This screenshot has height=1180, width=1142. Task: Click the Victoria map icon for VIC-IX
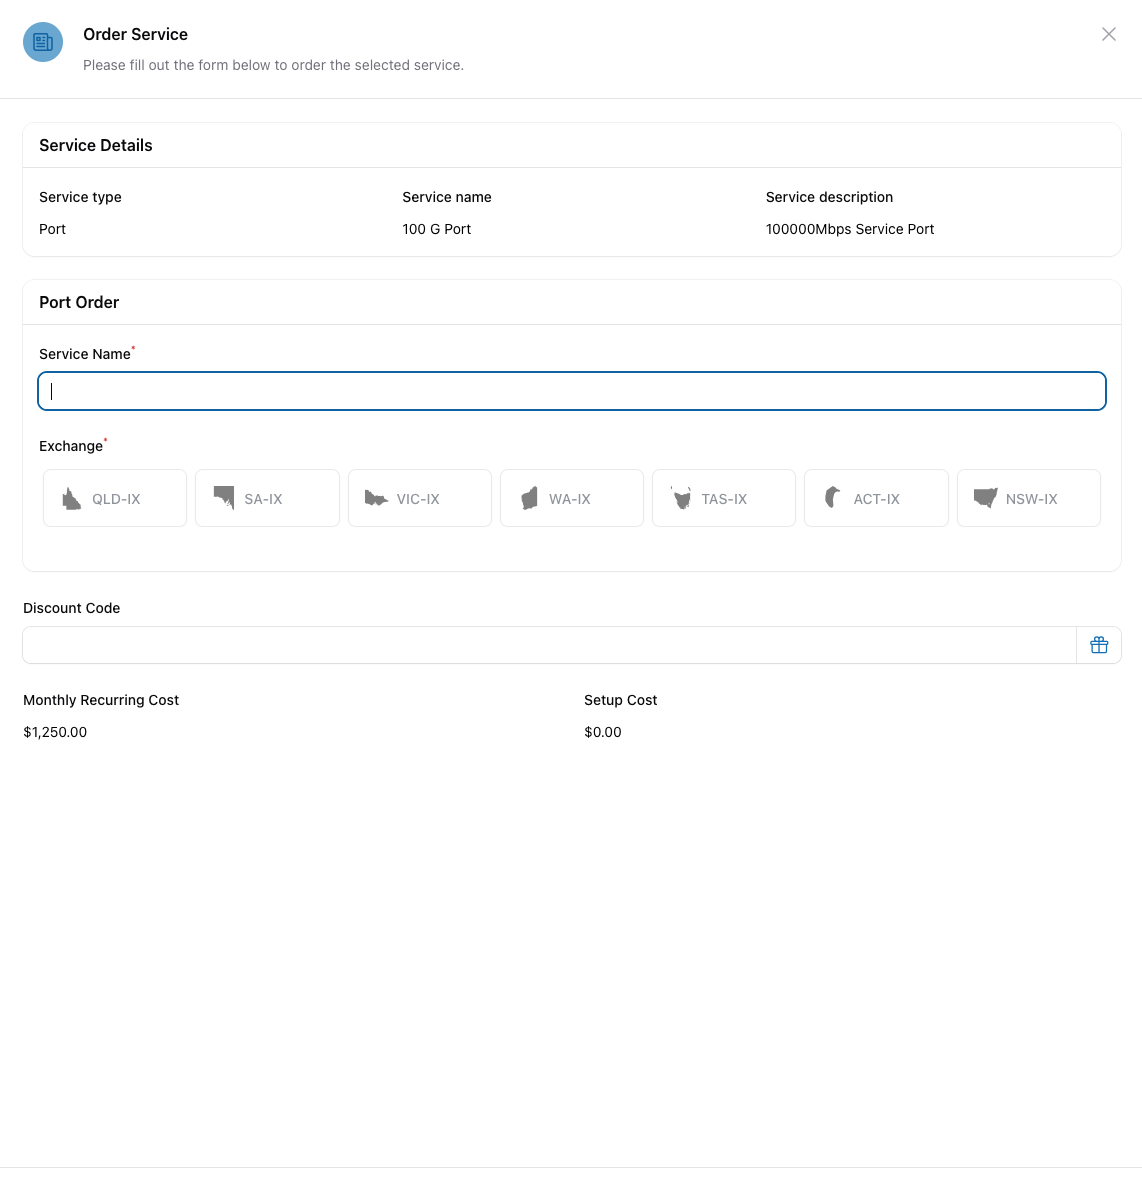click(375, 498)
